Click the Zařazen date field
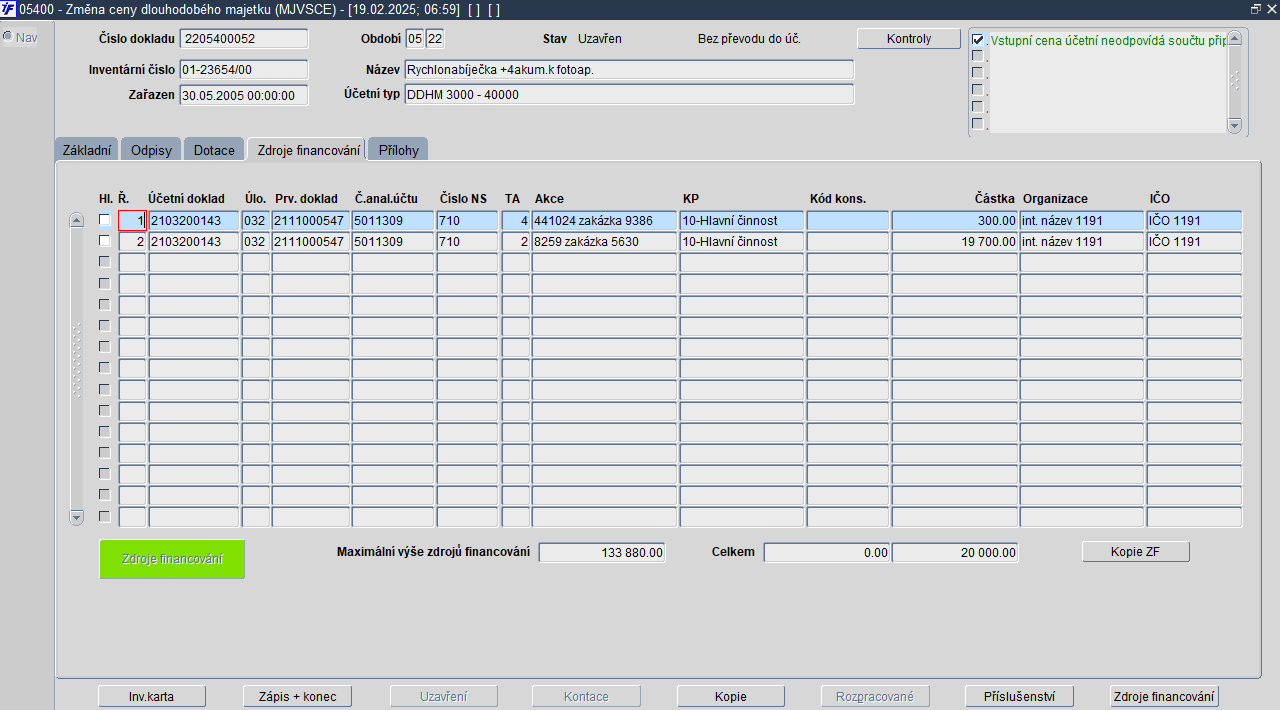Screen dimensions: 1280x710 [244, 95]
